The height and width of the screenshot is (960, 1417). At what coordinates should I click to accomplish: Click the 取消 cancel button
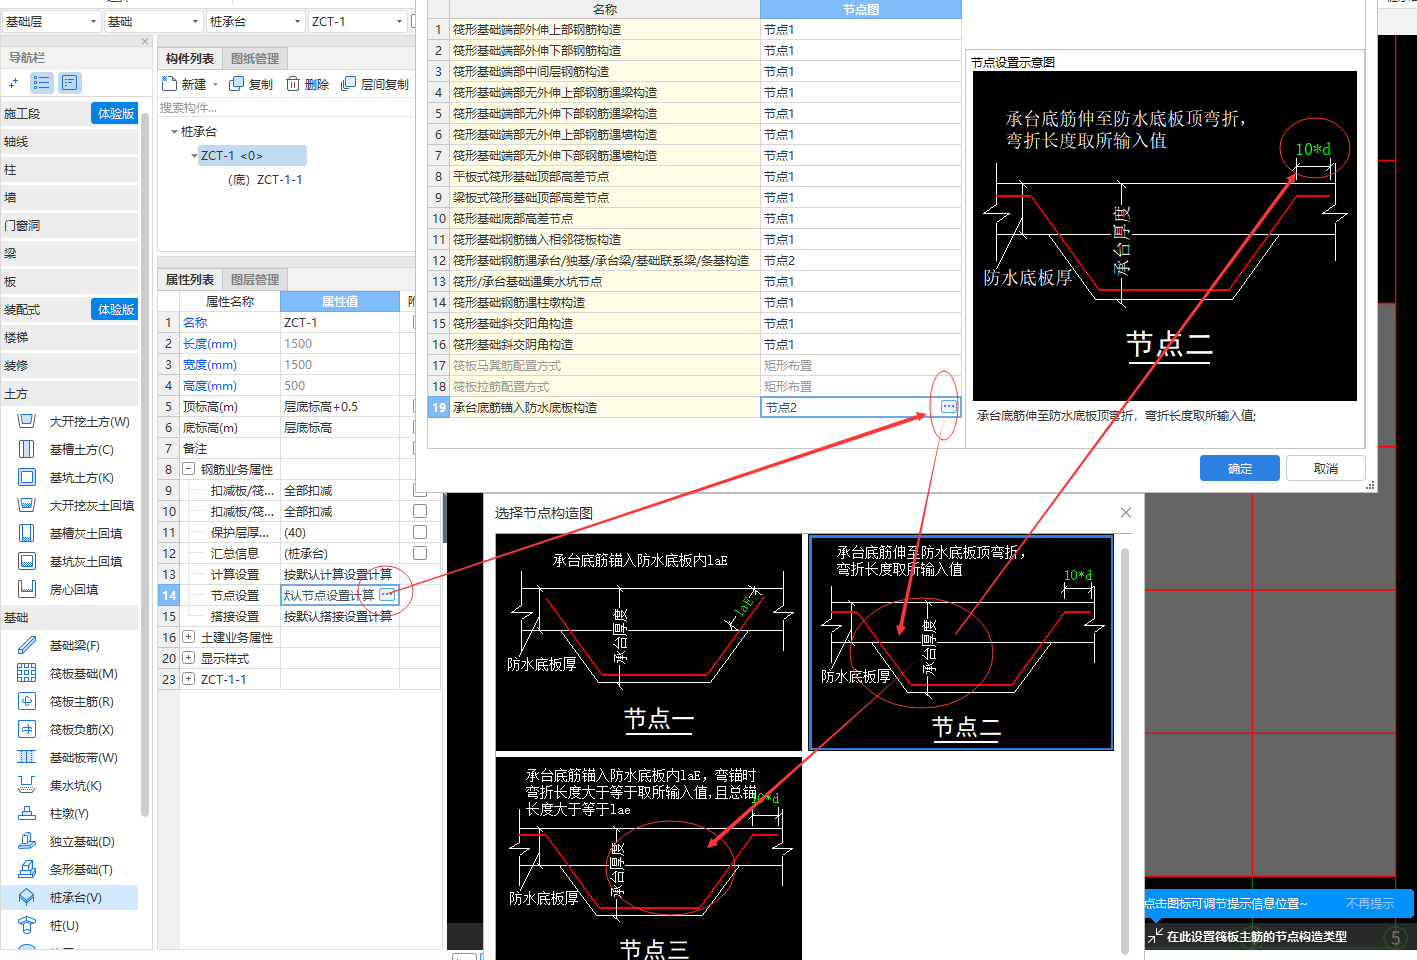1326,468
